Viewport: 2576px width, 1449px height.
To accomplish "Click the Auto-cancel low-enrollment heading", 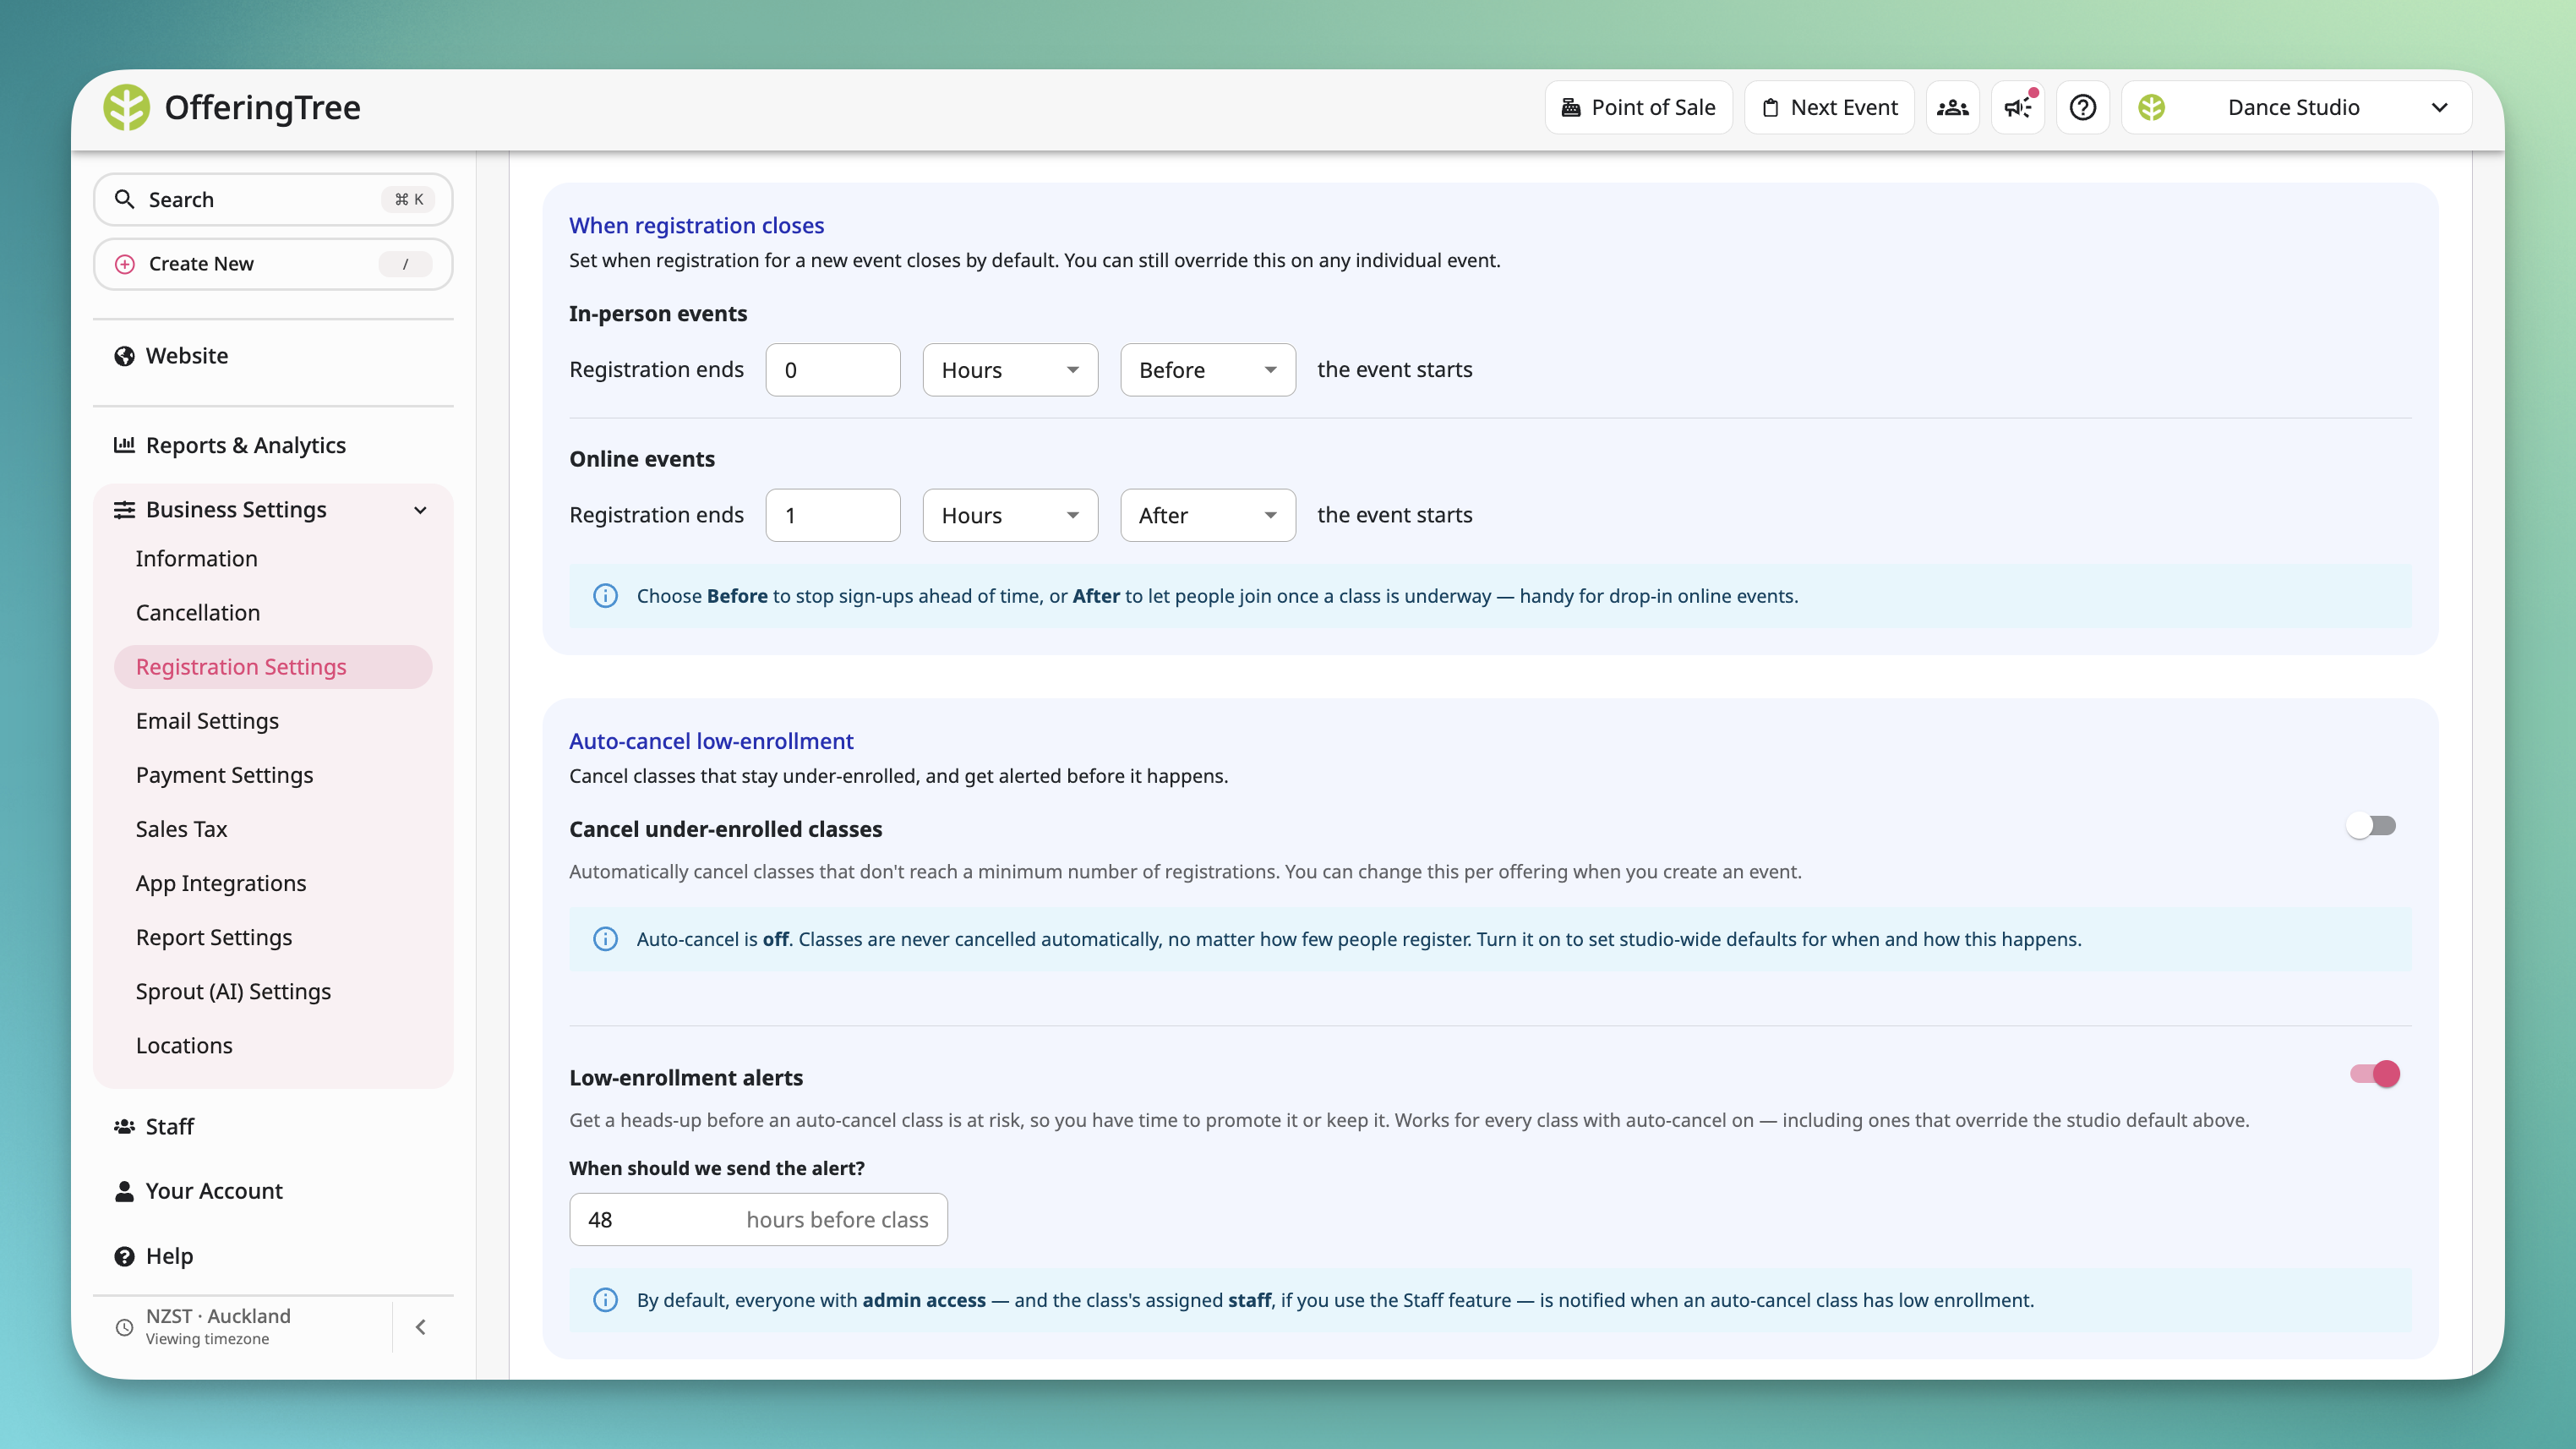I will 711,741.
